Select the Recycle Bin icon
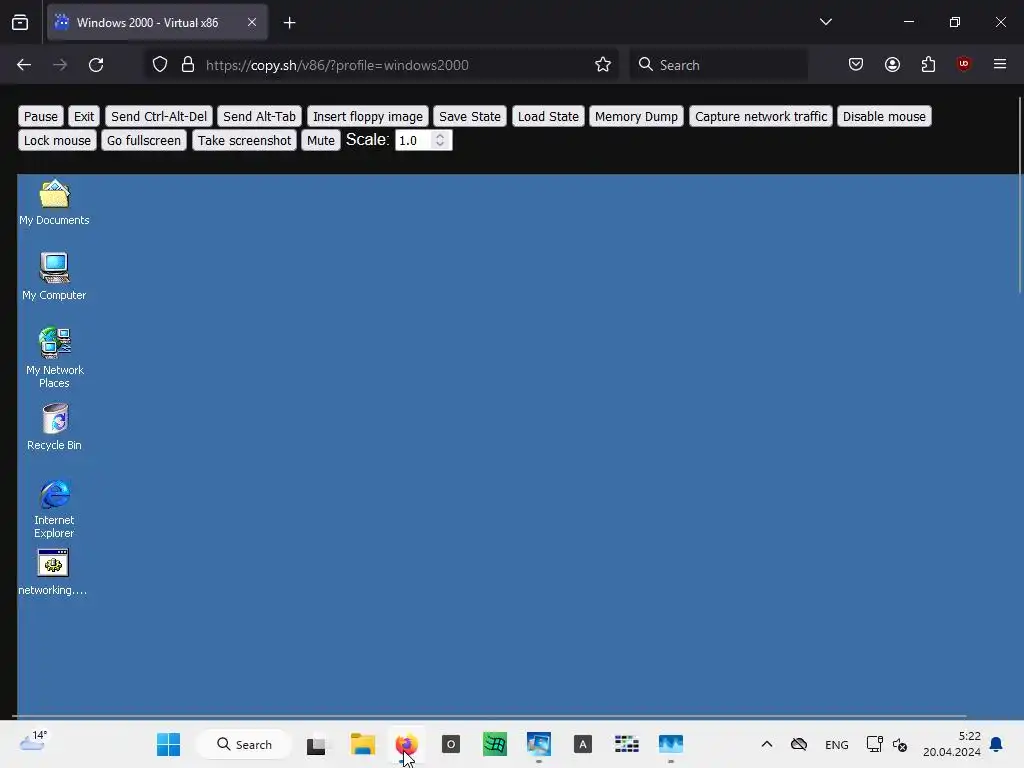The image size is (1024, 768). (x=54, y=427)
